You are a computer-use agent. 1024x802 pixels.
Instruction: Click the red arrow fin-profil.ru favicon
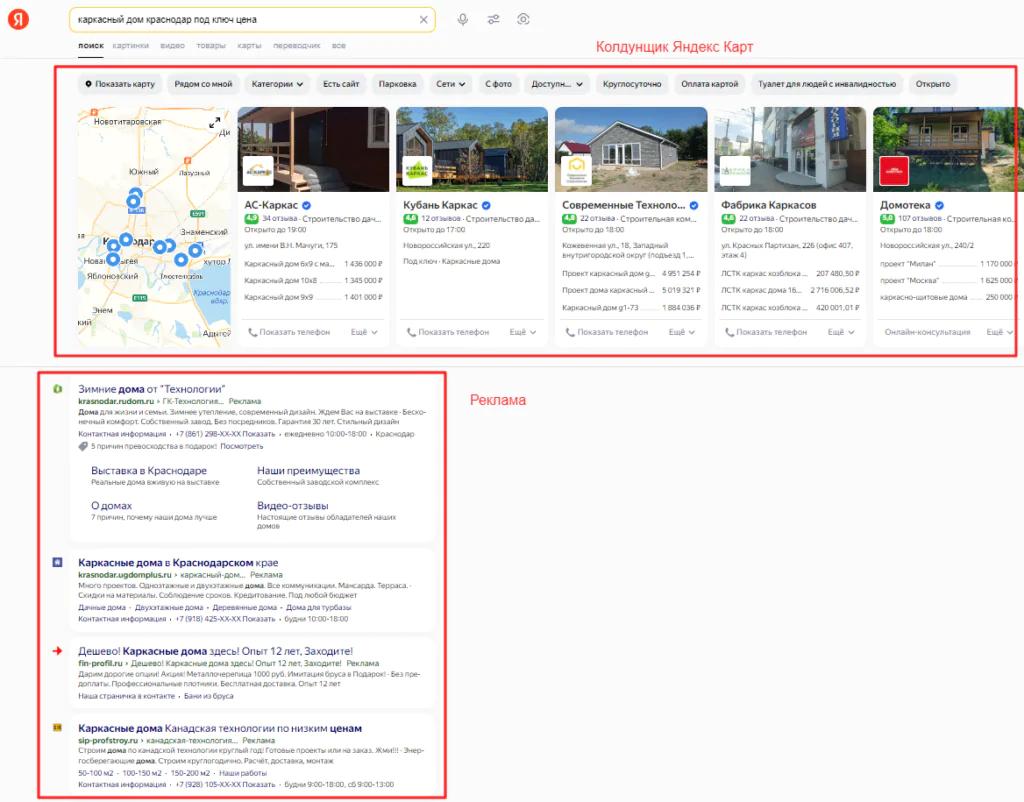(57, 650)
